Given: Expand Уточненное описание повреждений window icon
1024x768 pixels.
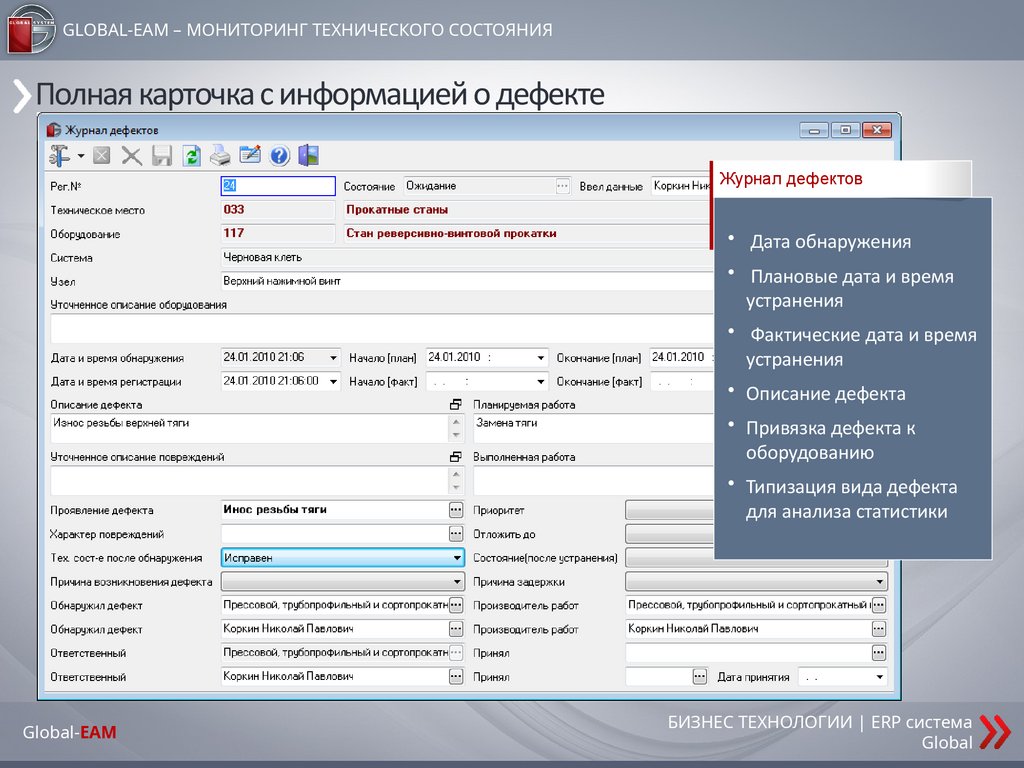Looking at the screenshot, I should pyautogui.click(x=456, y=457).
